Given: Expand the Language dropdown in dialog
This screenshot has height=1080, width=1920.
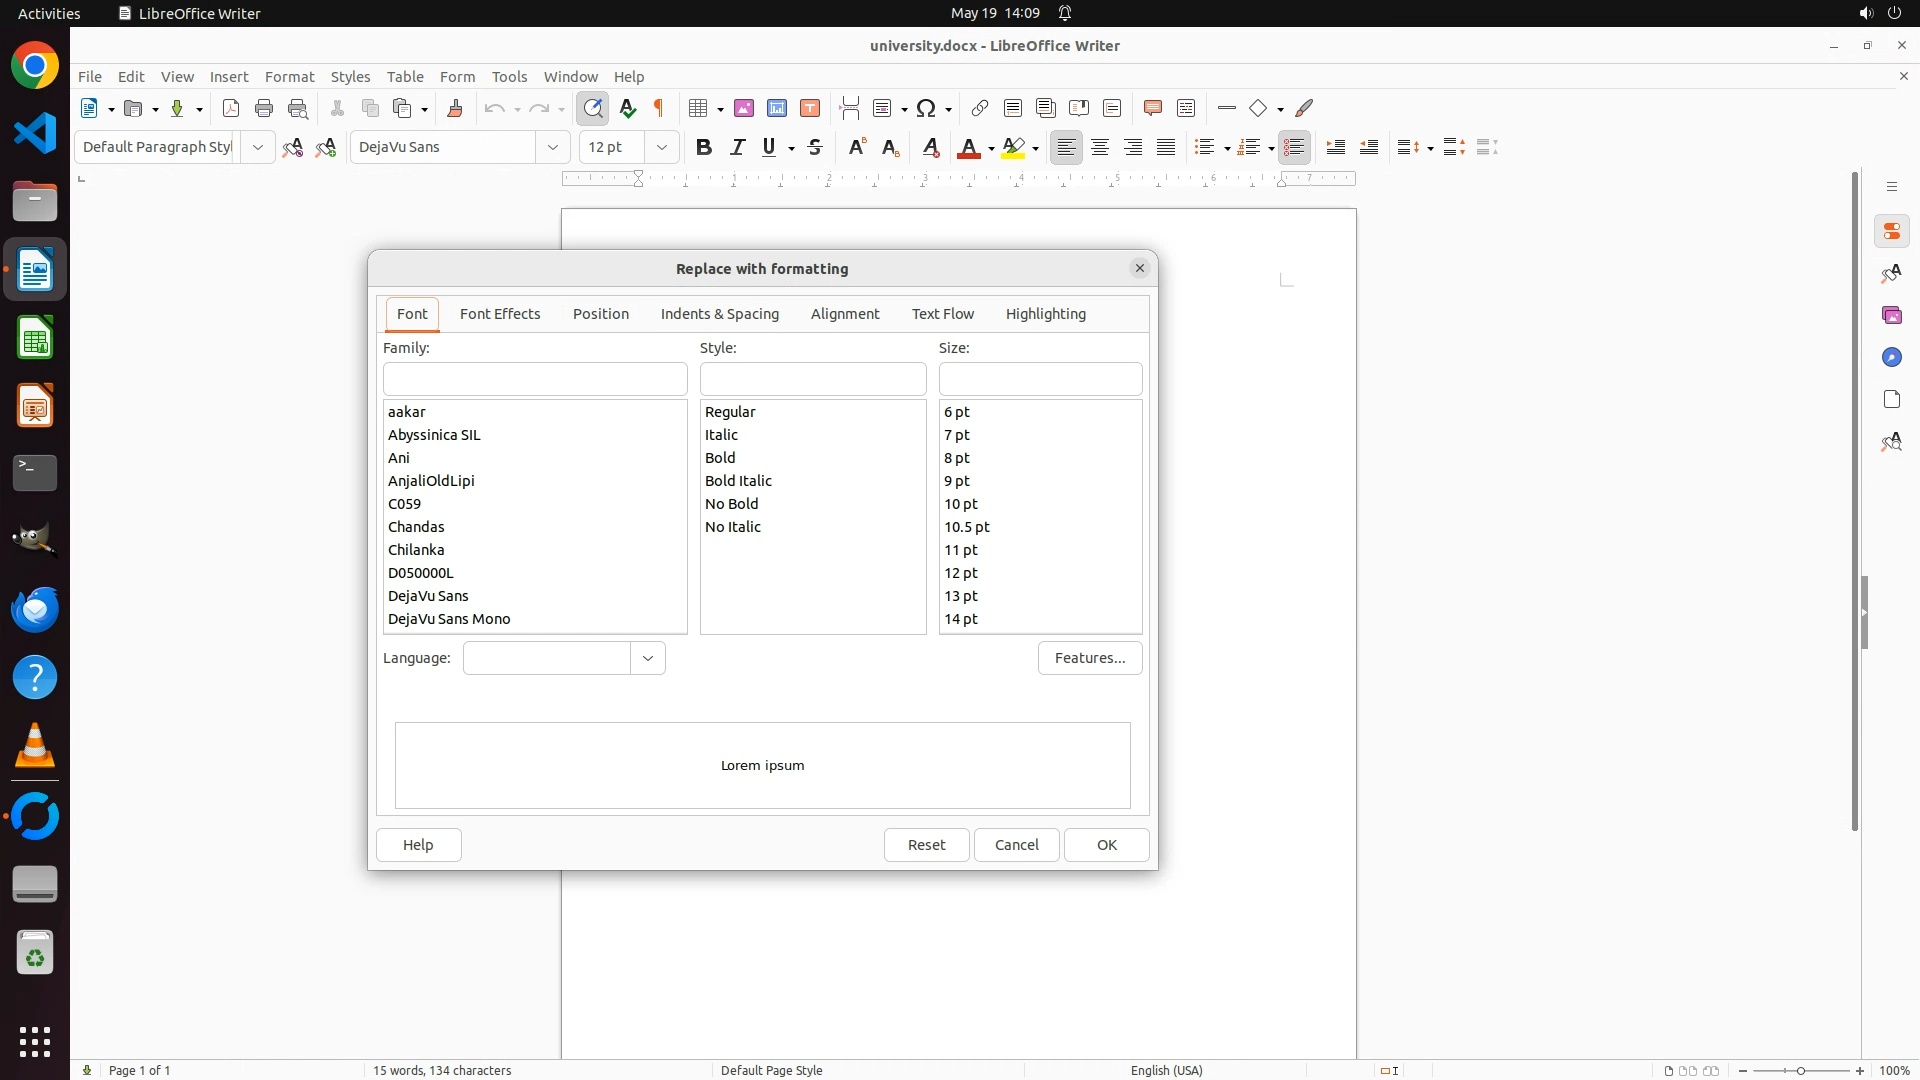Looking at the screenshot, I should [x=648, y=658].
